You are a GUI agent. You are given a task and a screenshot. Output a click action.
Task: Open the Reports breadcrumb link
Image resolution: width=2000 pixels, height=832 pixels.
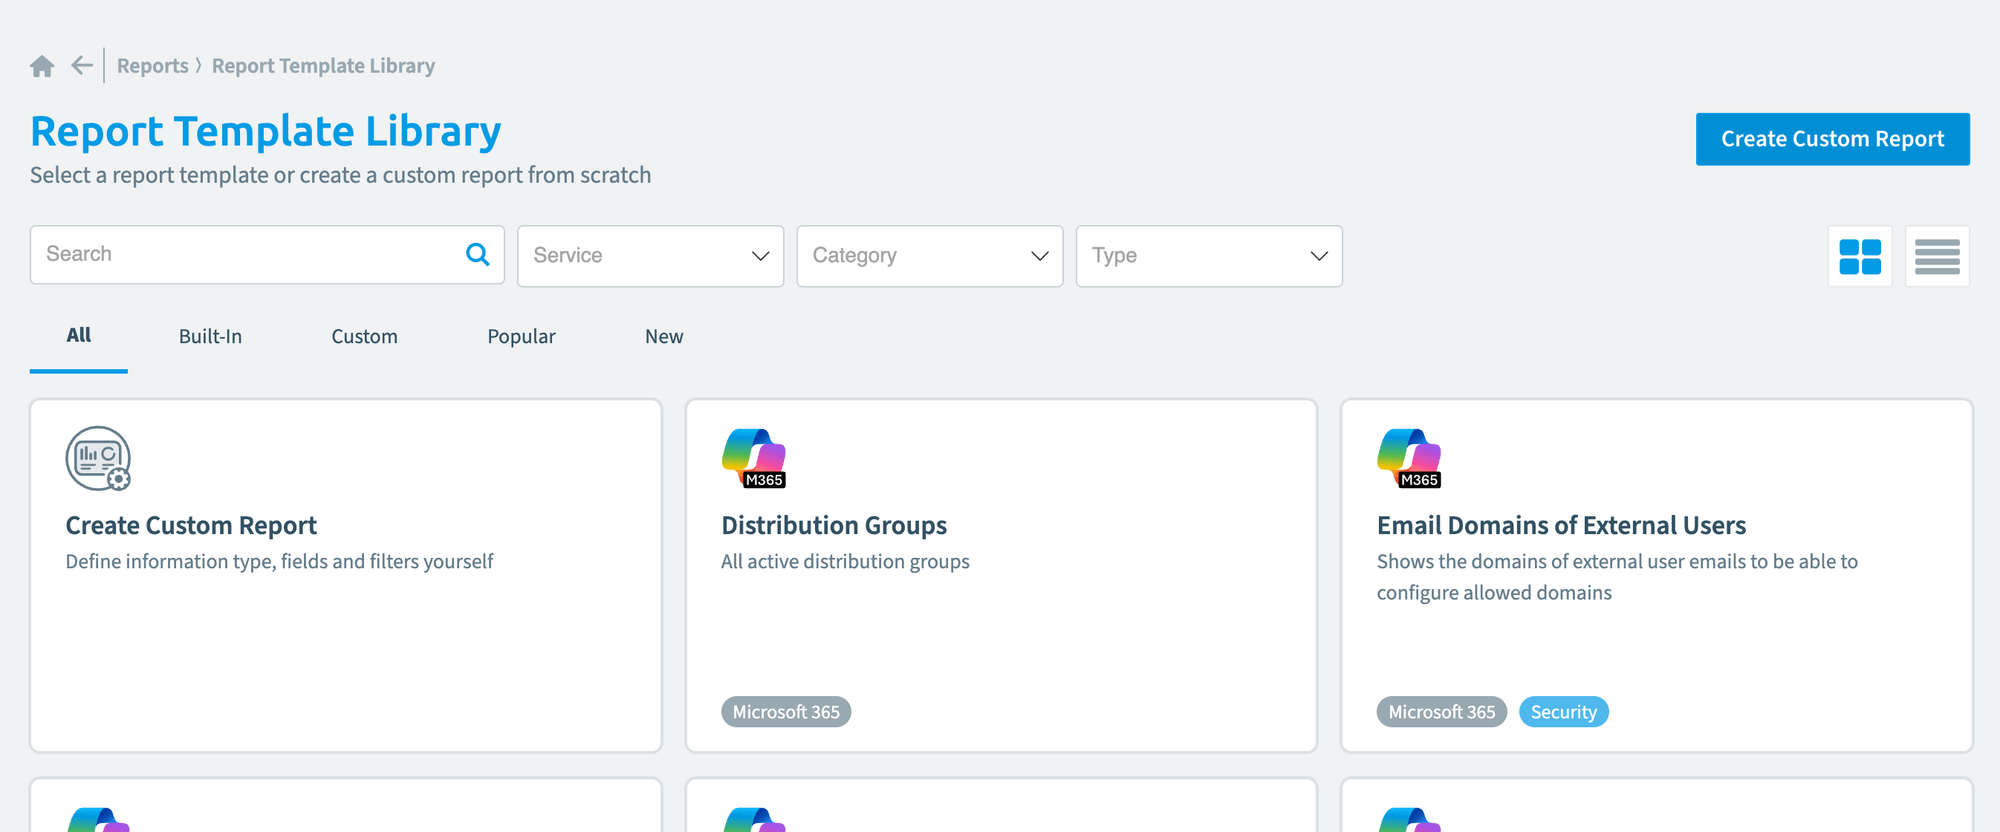tap(153, 66)
